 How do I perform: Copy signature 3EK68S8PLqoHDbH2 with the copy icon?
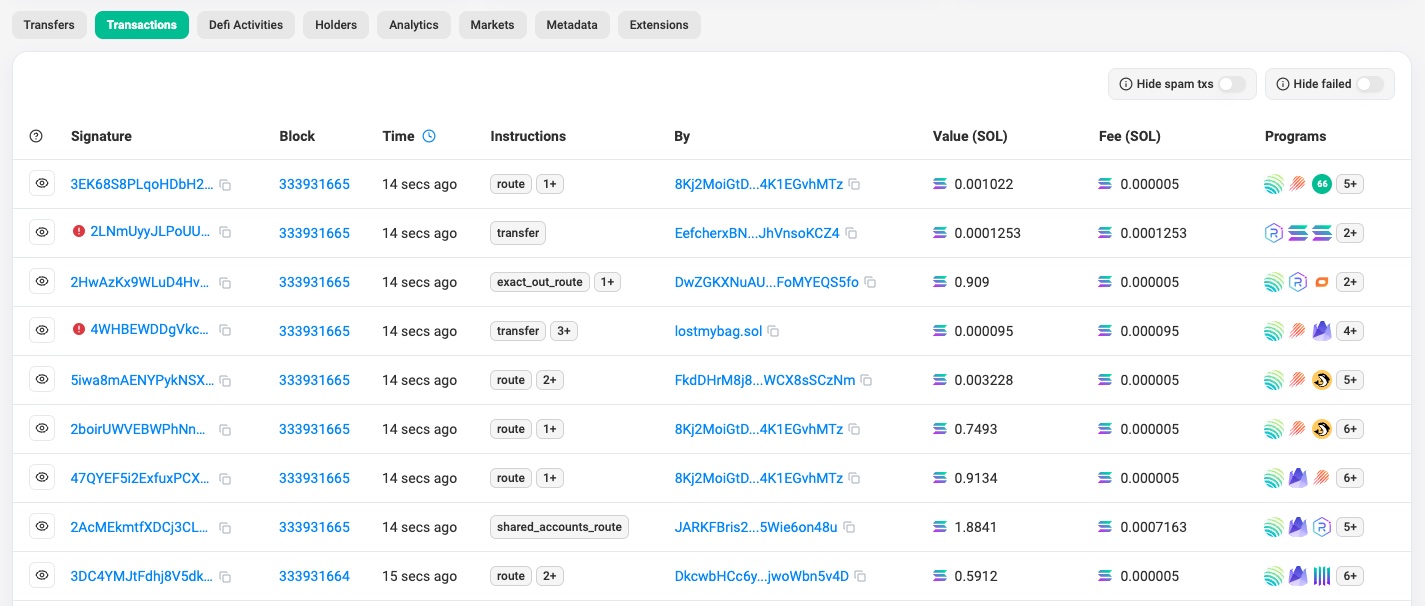[x=225, y=185]
